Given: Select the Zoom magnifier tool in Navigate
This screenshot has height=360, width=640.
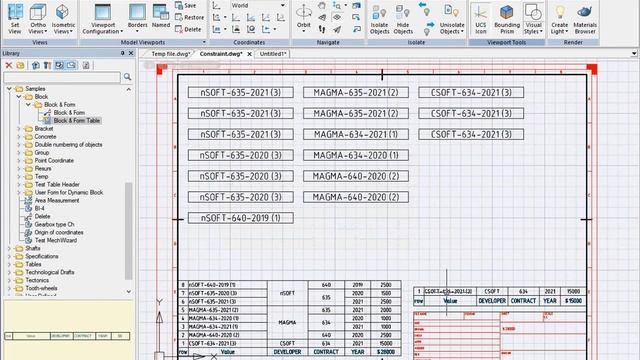Looking at the screenshot, I should (x=337, y=6).
